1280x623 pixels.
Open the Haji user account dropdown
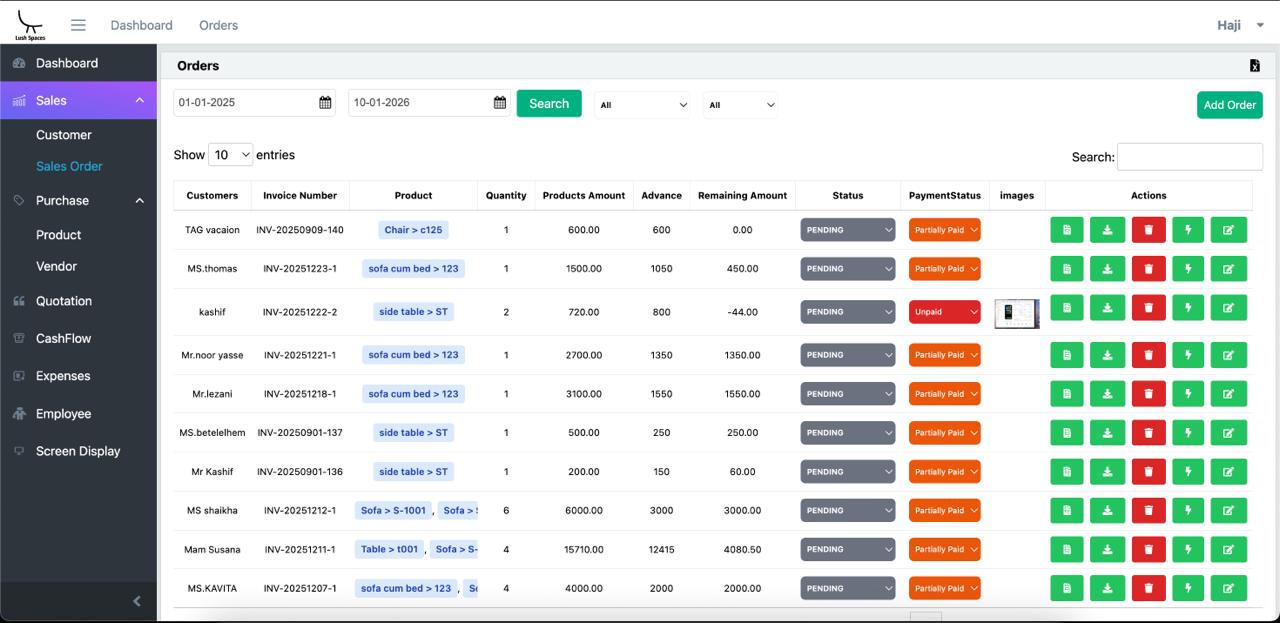coord(1240,25)
